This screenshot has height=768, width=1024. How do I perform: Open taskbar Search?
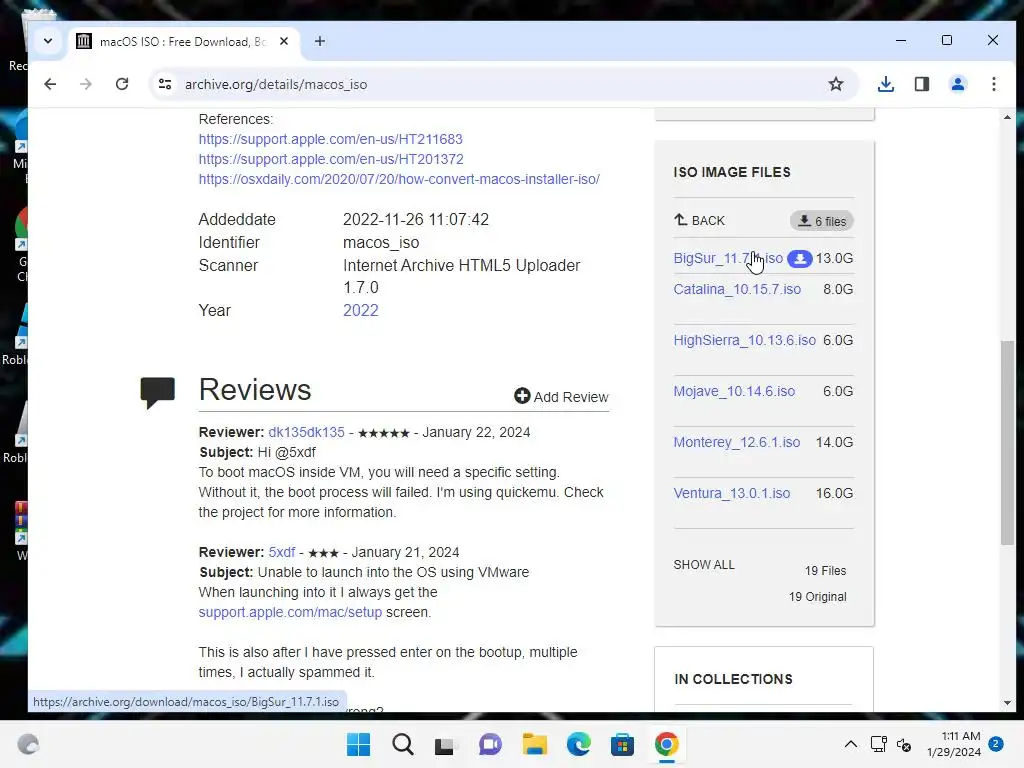tap(403, 744)
